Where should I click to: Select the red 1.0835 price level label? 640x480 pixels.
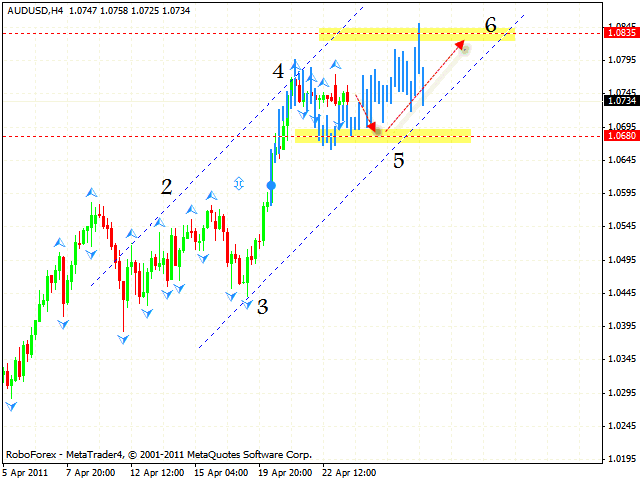click(x=622, y=33)
